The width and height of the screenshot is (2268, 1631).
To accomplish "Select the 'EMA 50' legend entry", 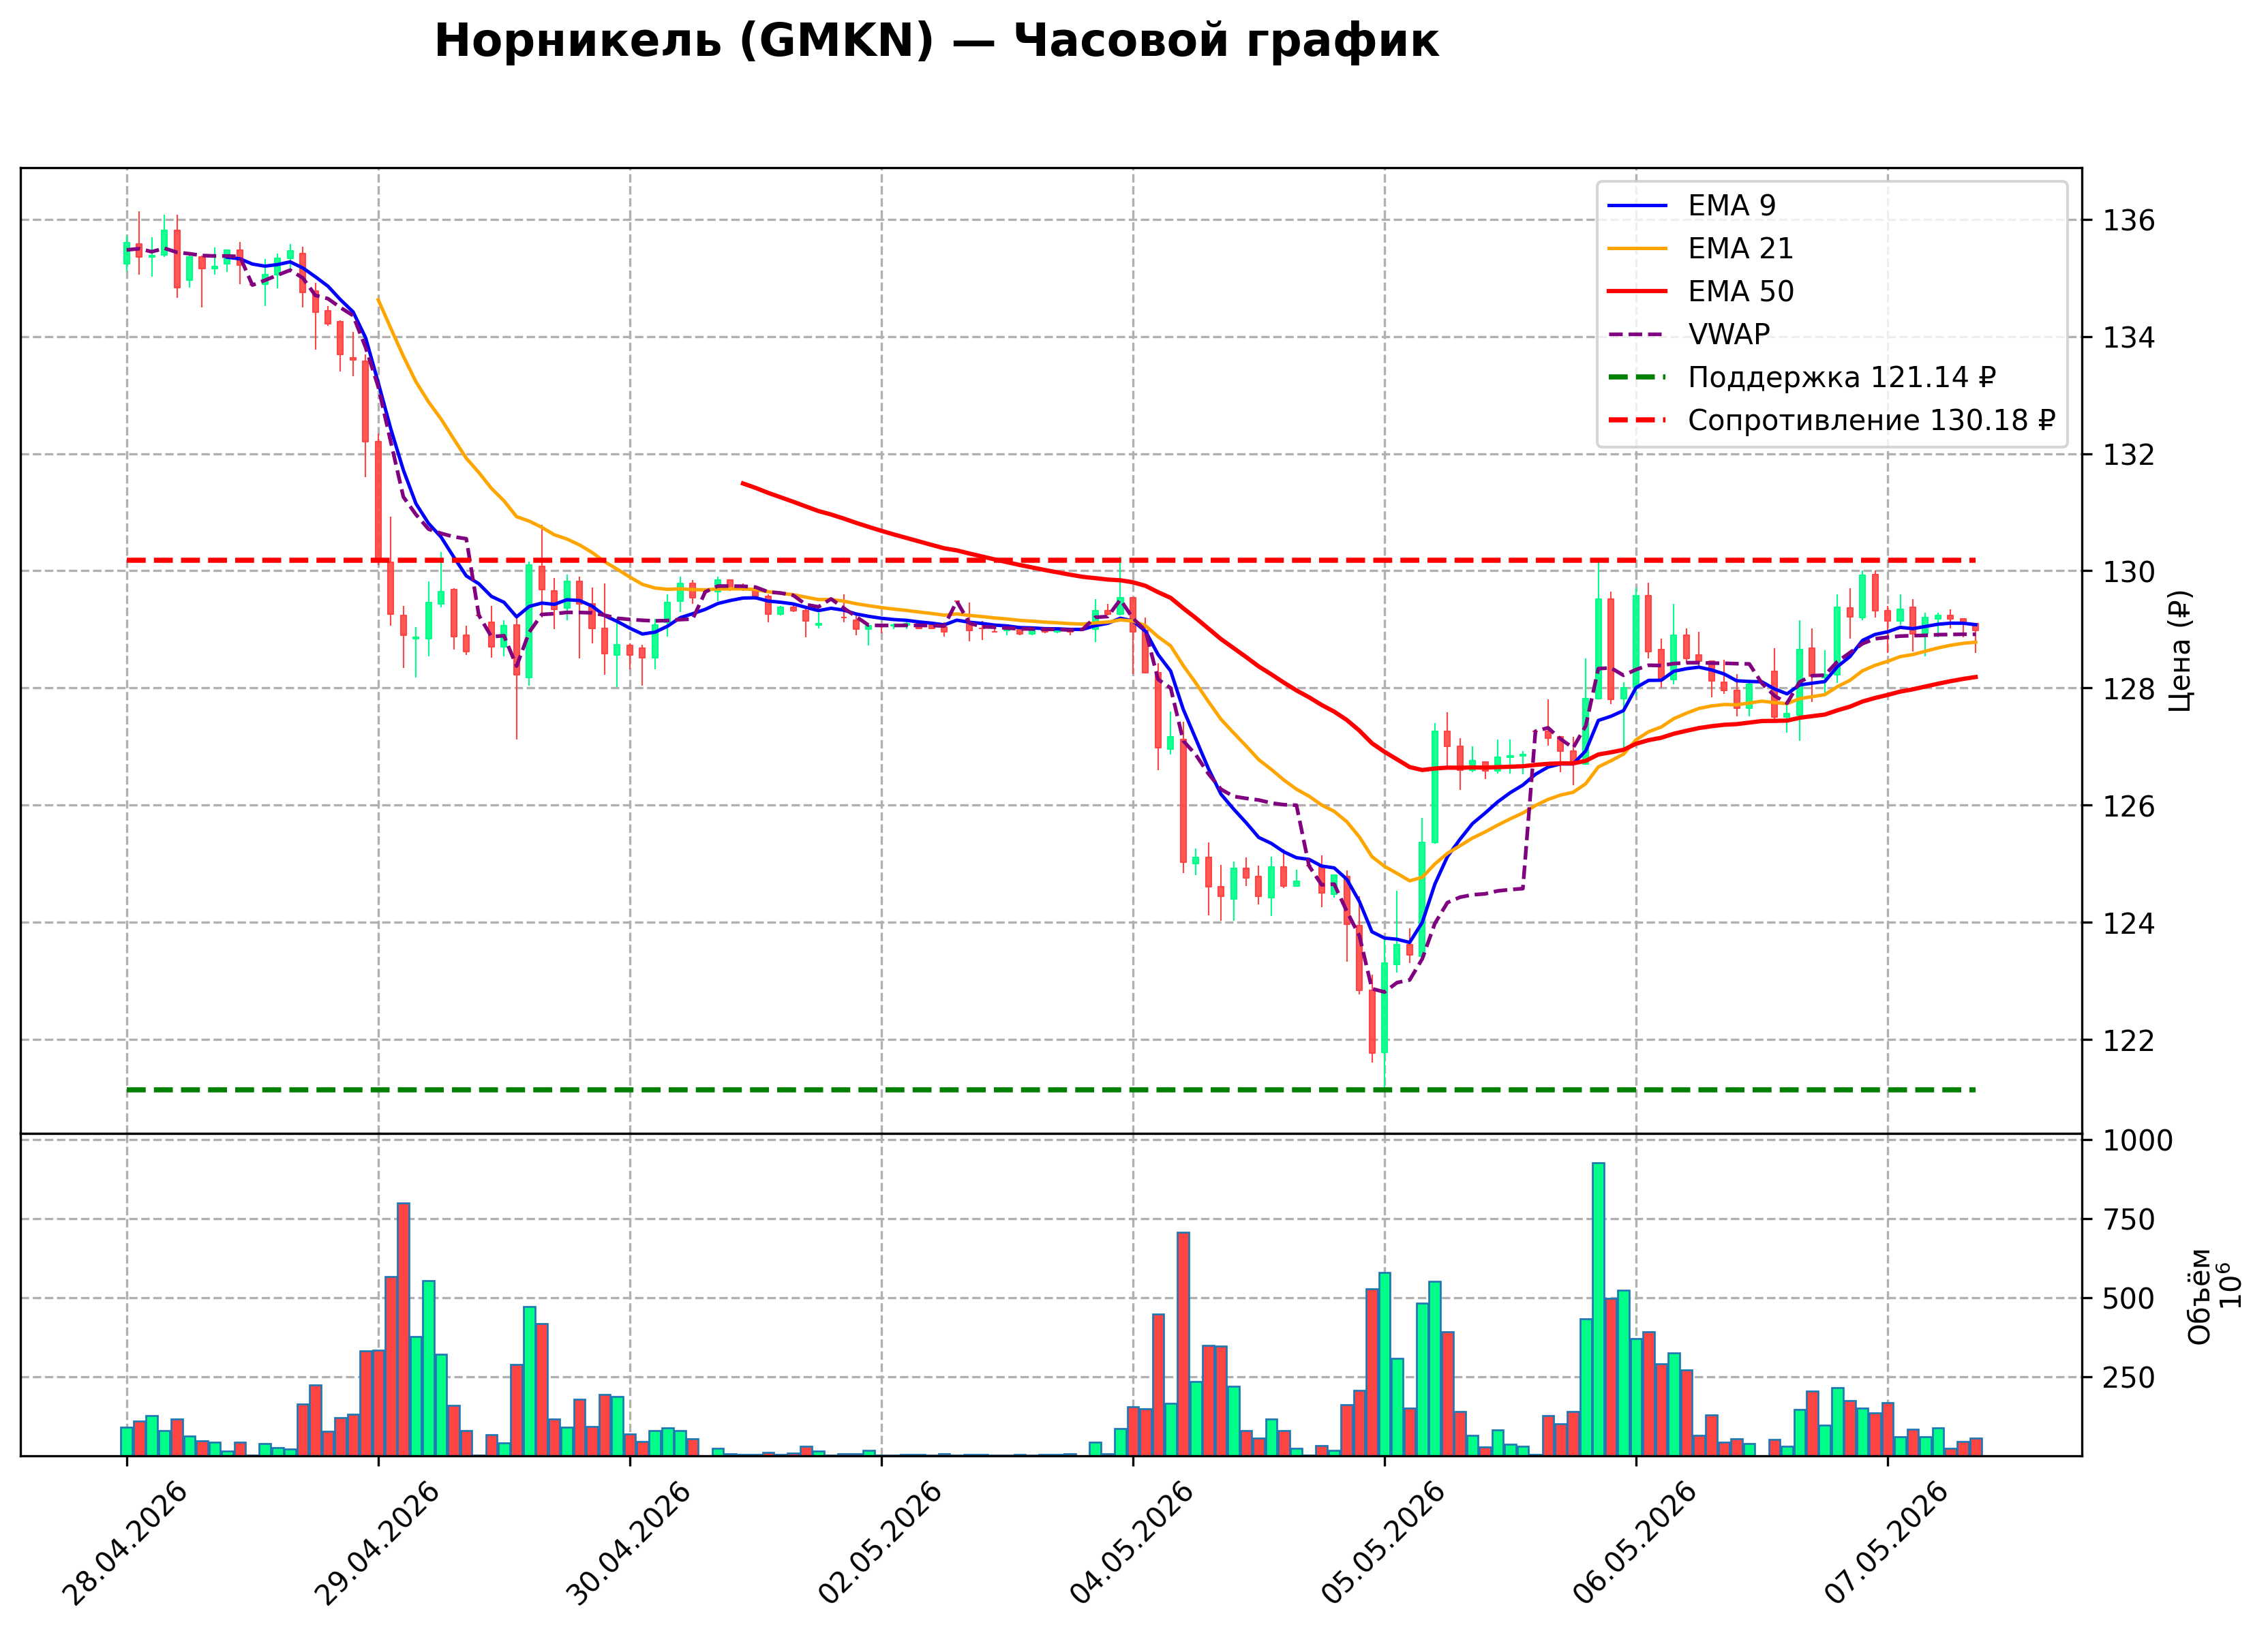I will (x=1701, y=291).
